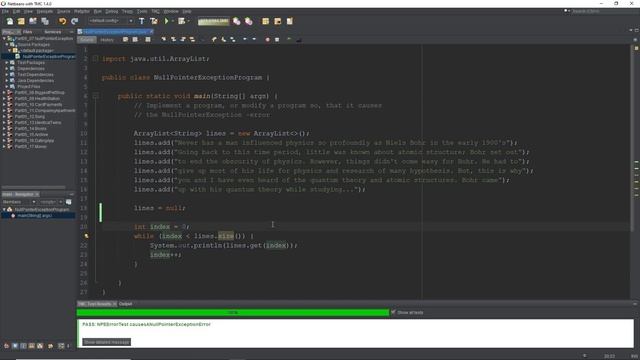Open the Run Project arrow dropdown
Screen dimensions: 640x360
173,21
